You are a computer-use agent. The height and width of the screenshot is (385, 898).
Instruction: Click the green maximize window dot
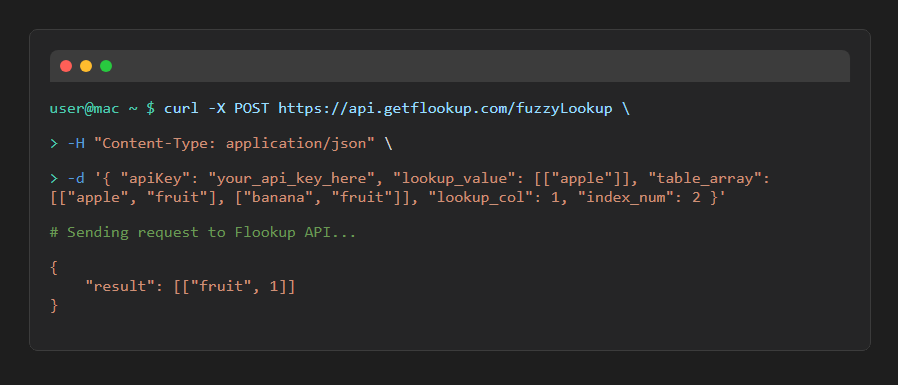point(106,66)
